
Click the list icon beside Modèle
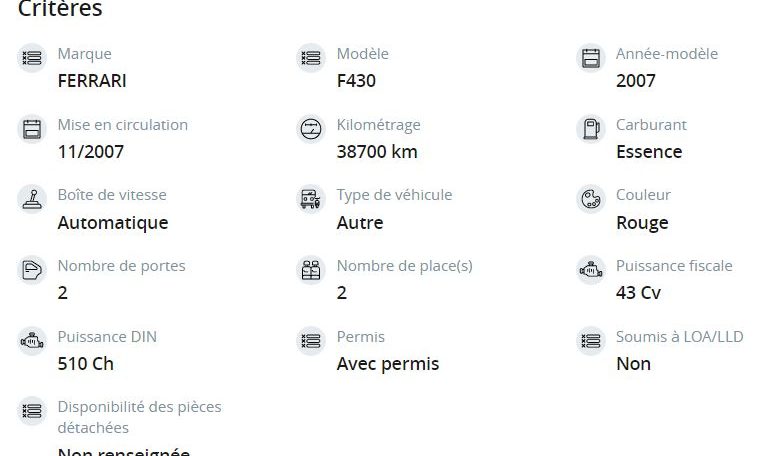coord(311,58)
